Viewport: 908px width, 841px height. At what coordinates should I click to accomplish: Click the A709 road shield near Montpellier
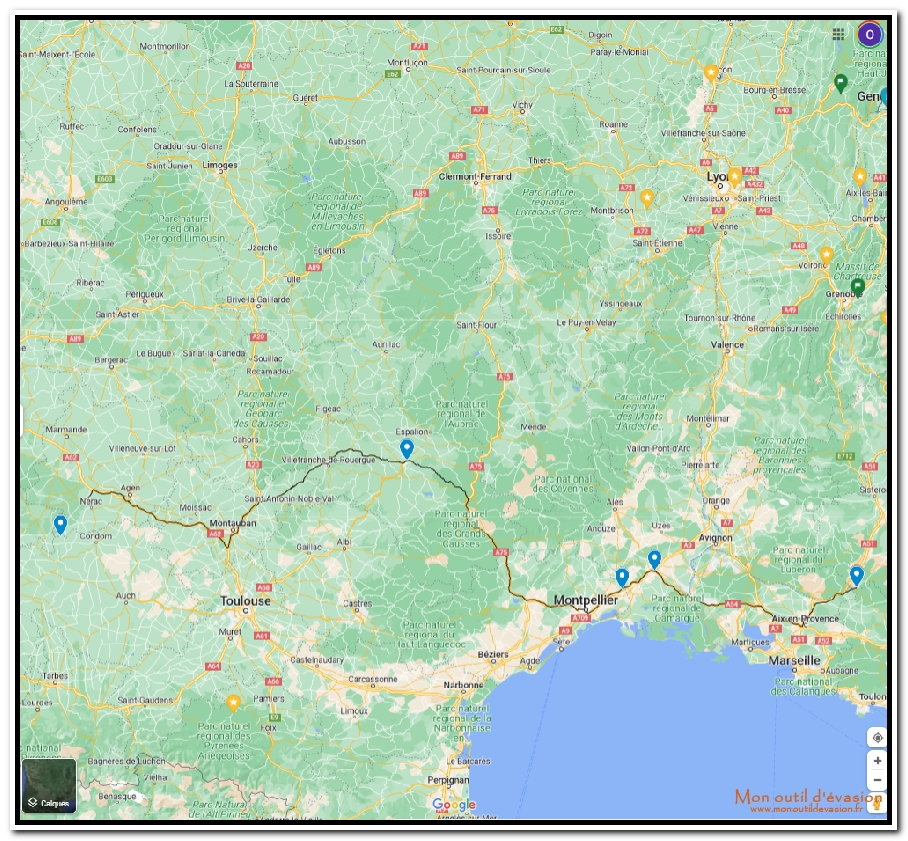581,617
